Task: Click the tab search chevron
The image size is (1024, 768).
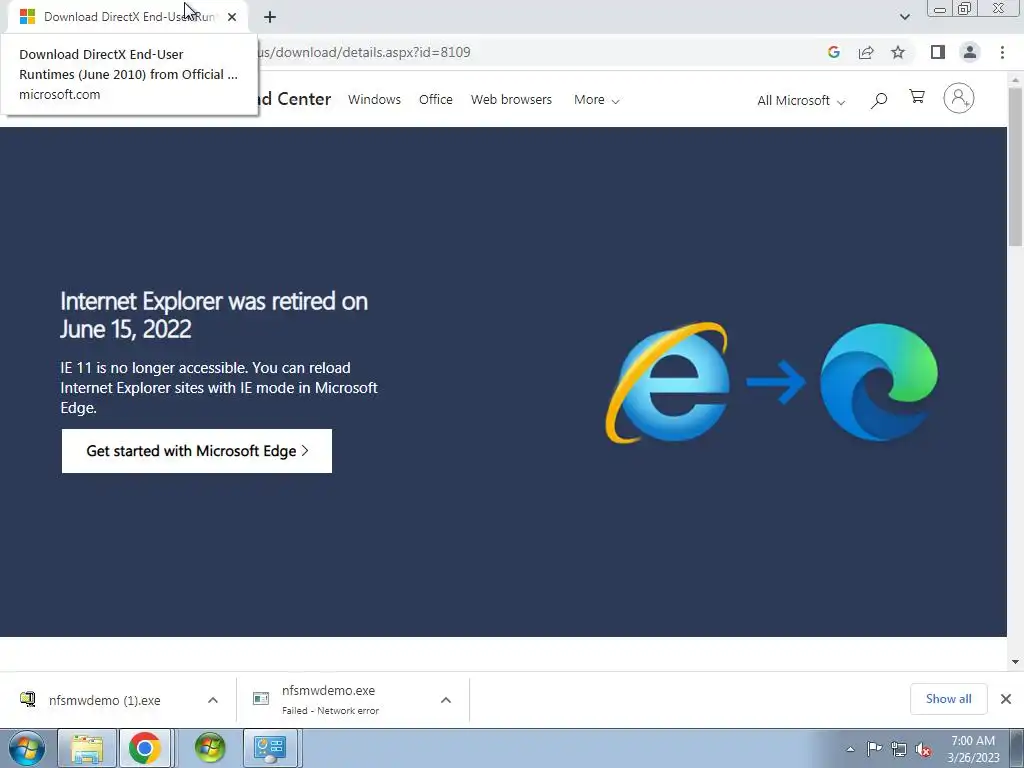Action: pyautogui.click(x=904, y=17)
